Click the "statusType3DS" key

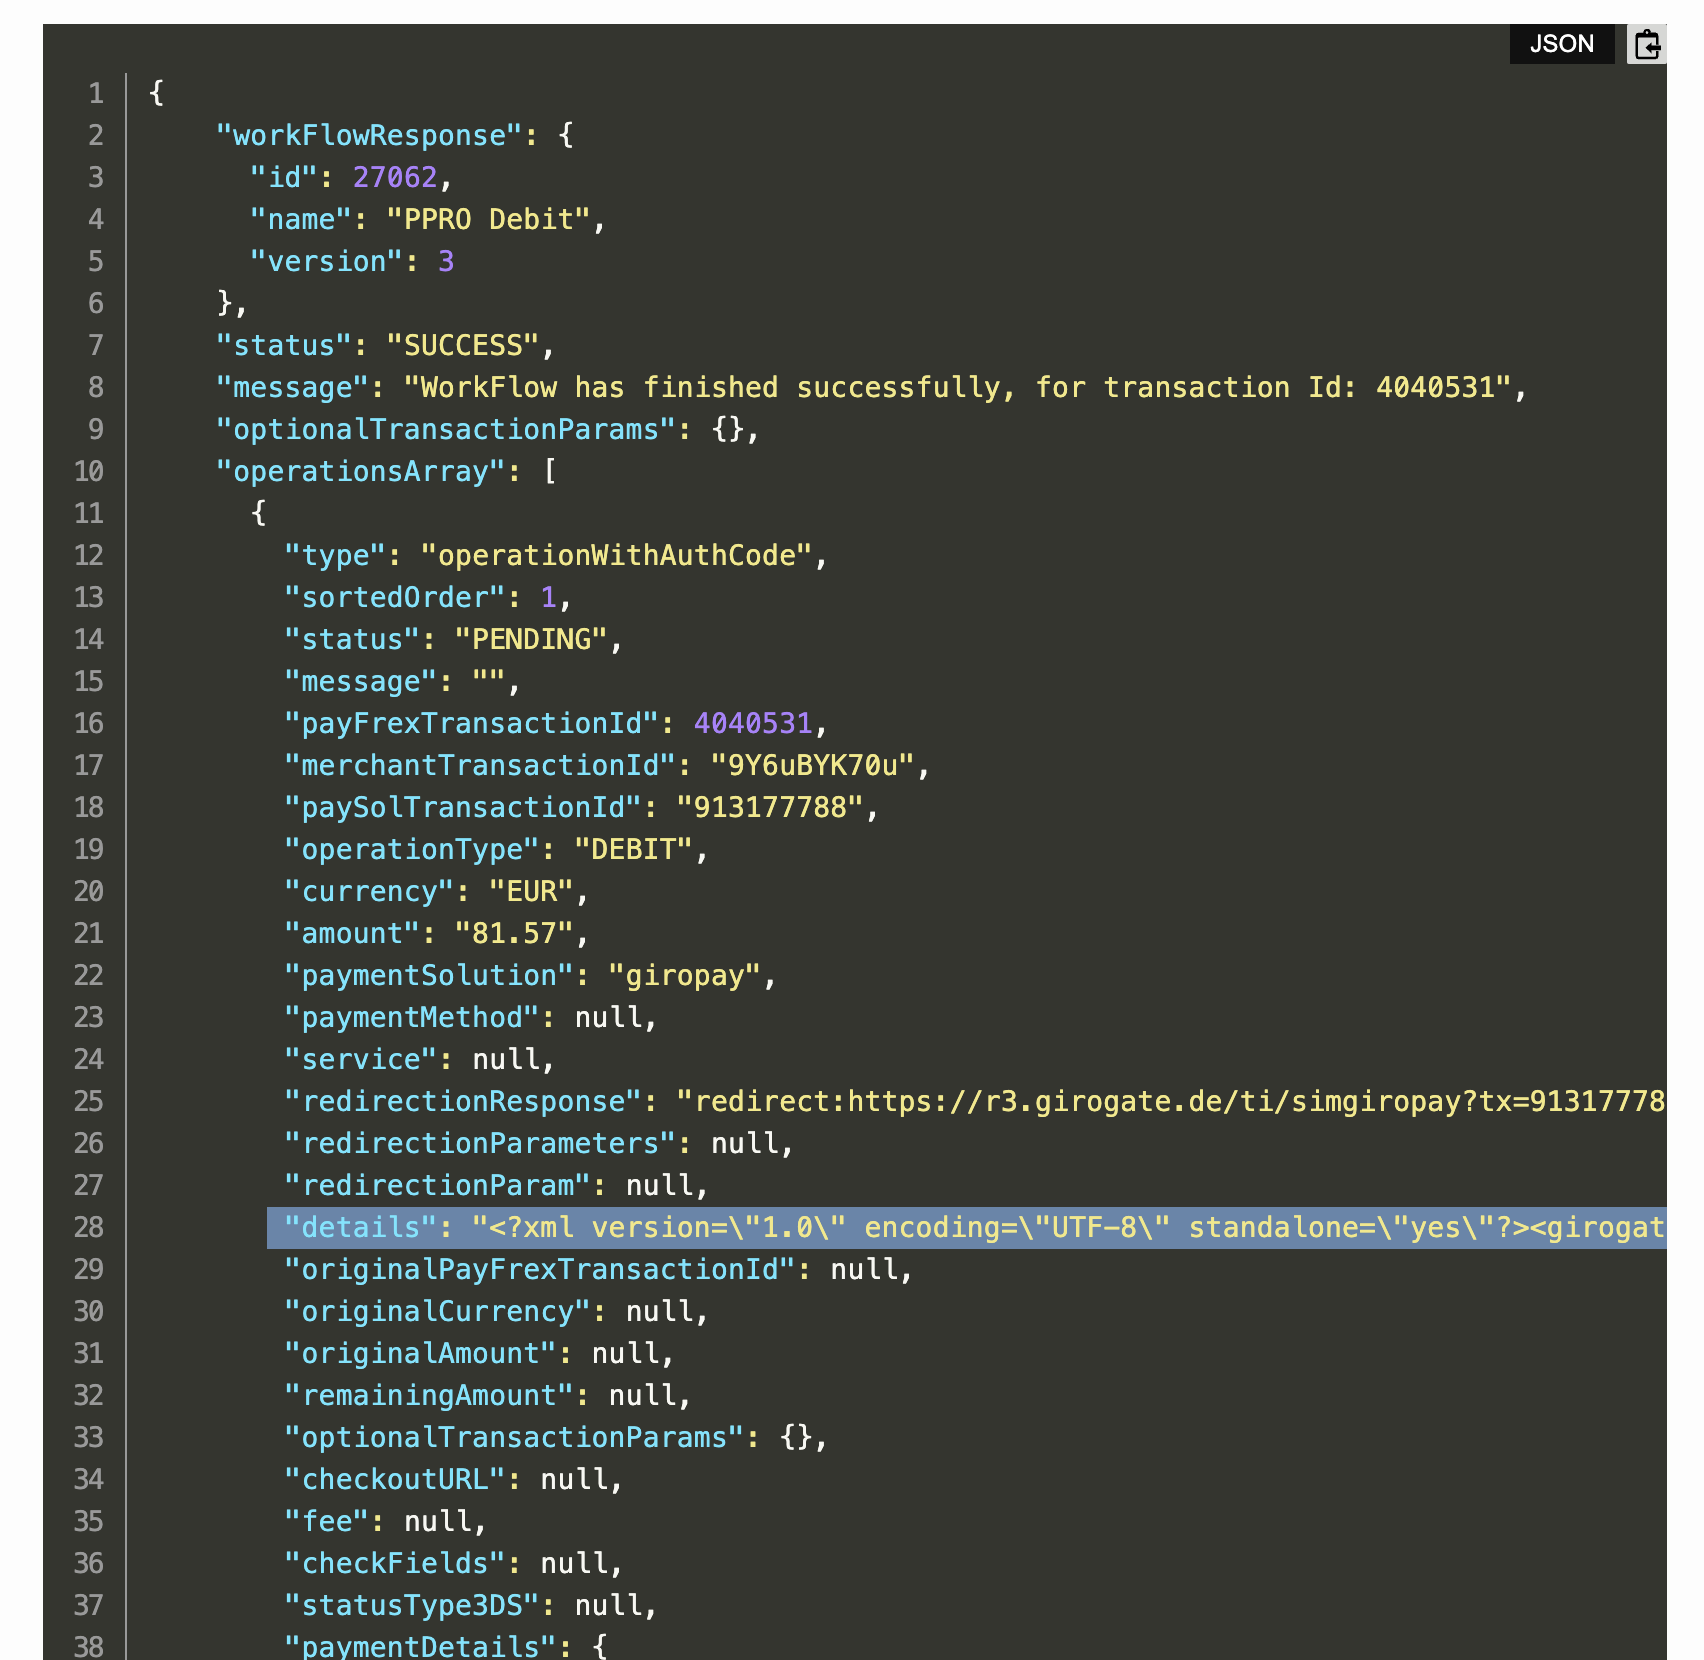click(413, 1605)
